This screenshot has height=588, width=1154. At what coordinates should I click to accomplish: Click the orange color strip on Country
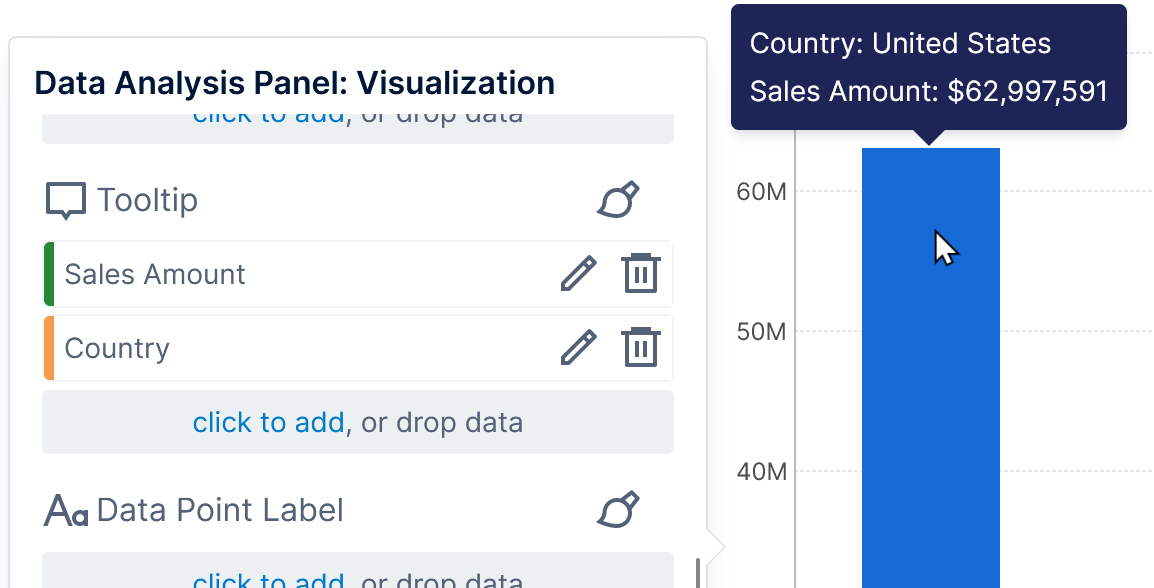(49, 348)
